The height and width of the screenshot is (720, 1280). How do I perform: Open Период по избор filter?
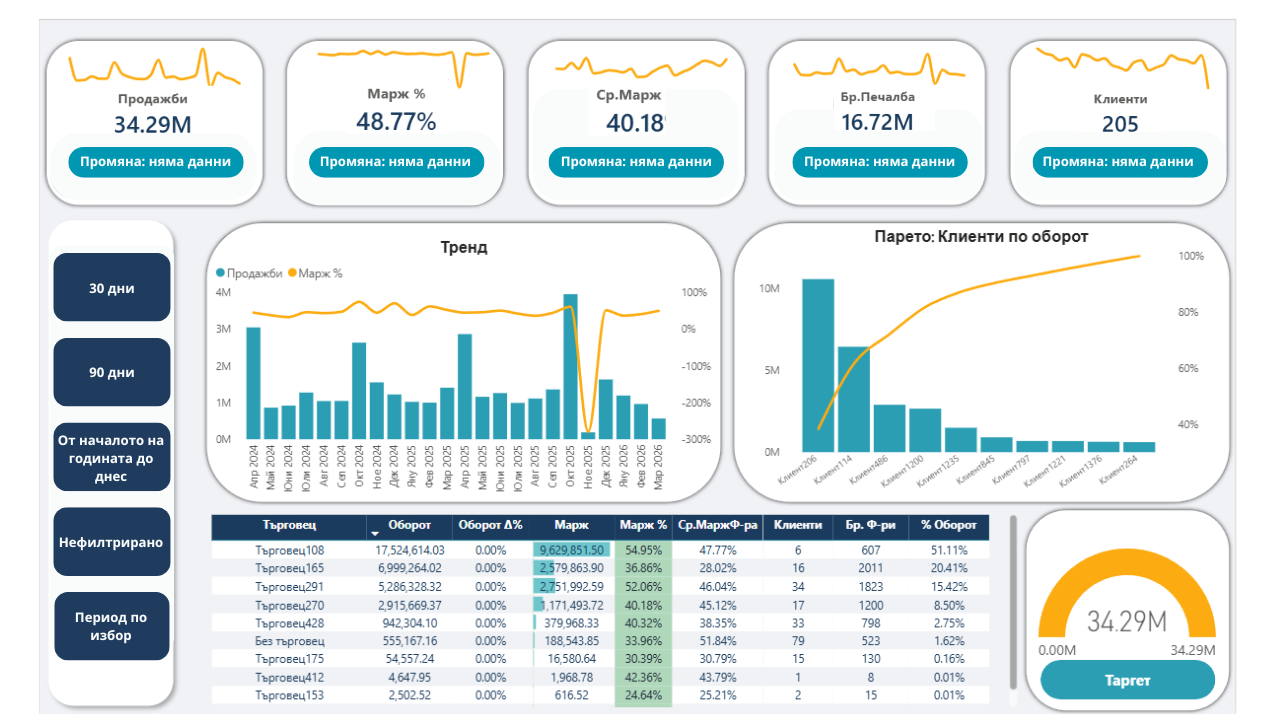coord(112,626)
